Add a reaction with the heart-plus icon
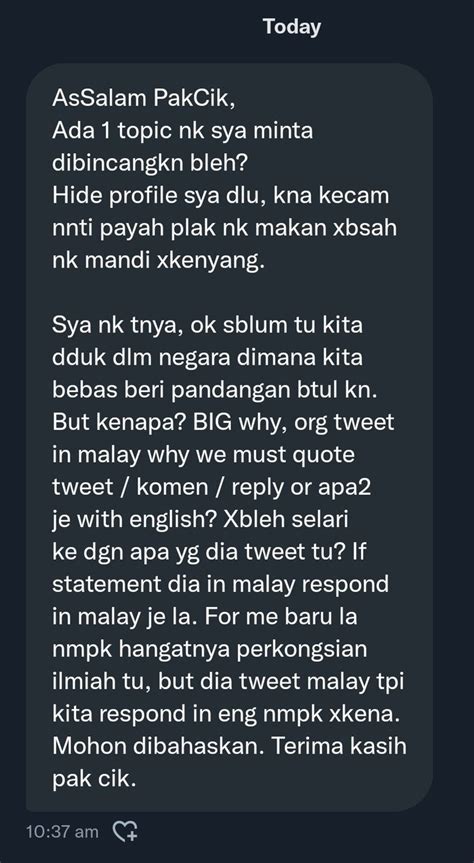This screenshot has width=474, height=863. [125, 831]
